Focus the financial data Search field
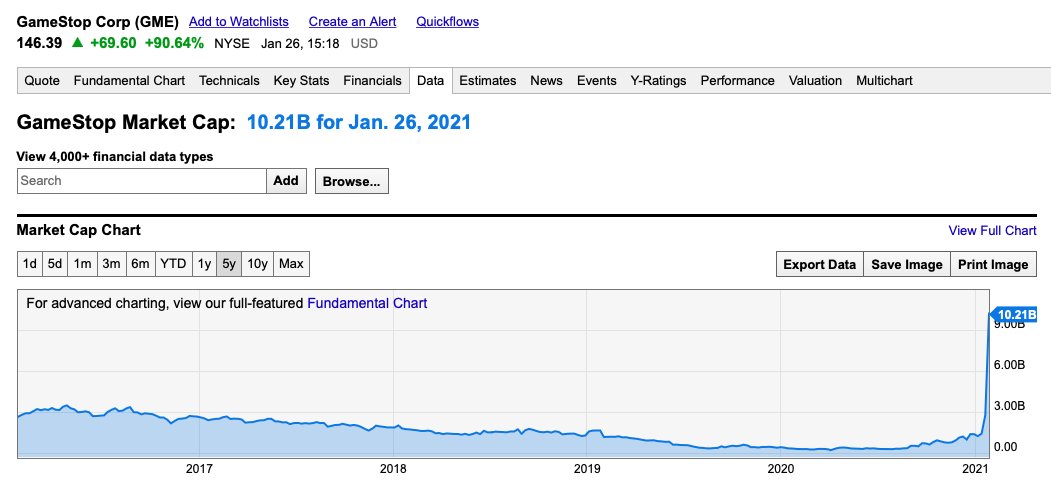 click(141, 181)
